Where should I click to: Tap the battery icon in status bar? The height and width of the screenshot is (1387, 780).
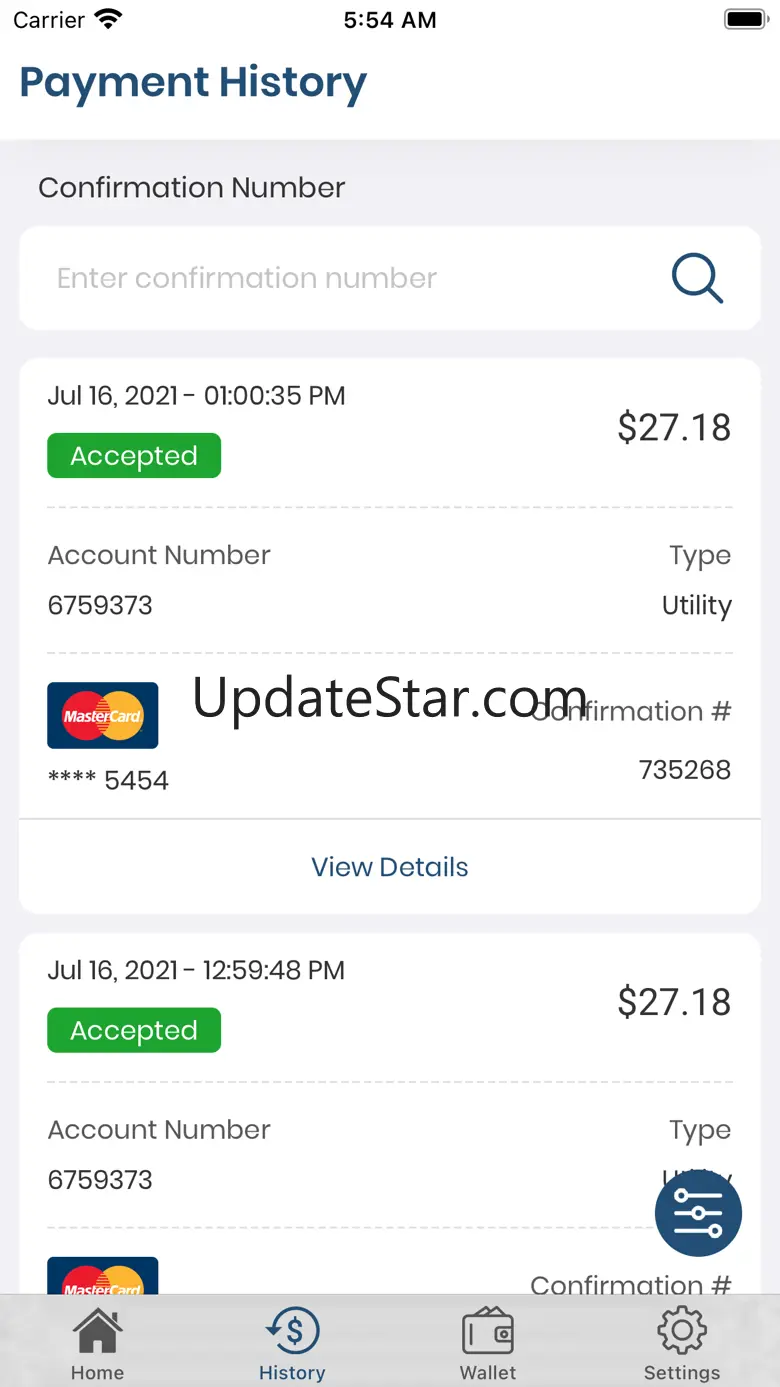click(745, 20)
